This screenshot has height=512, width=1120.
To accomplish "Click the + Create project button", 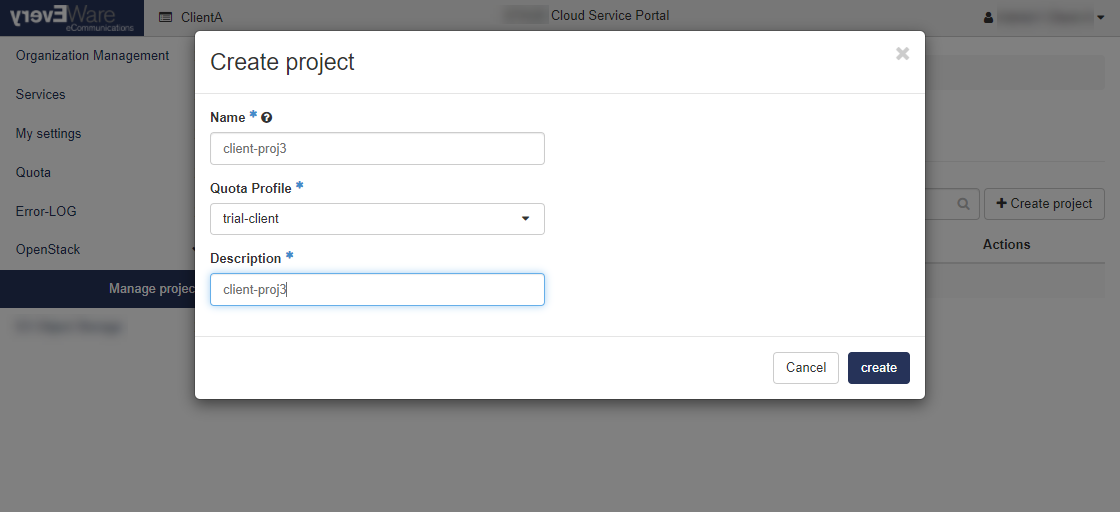I will pos(1044,204).
